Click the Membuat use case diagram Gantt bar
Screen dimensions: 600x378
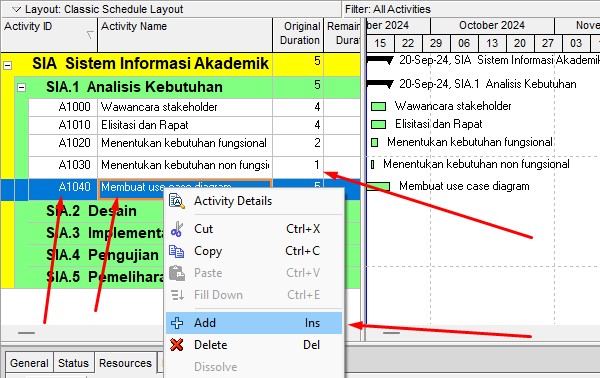click(x=378, y=187)
